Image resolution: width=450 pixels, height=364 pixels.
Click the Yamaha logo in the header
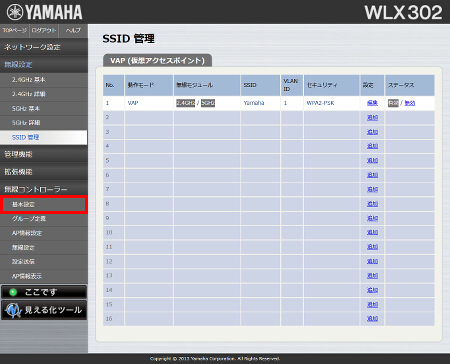coord(44,12)
